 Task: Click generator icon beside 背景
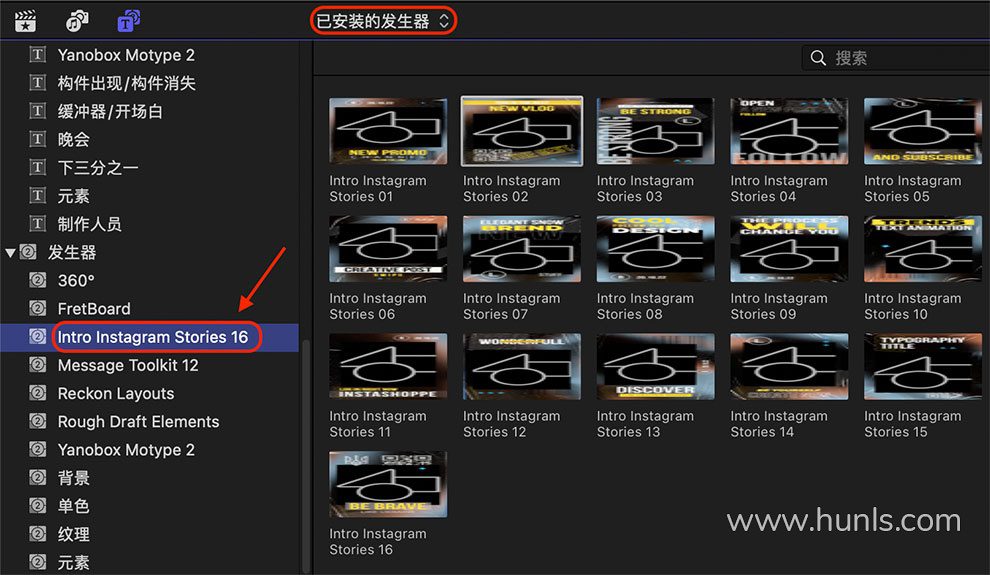pyautogui.click(x=38, y=477)
